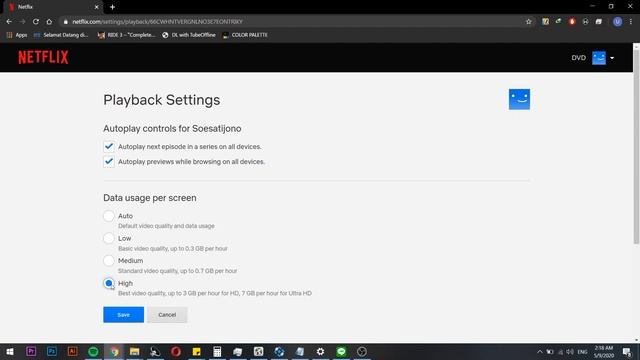Launch Adobe Illustrator from taskbar
640x360 pixels.
73,351
